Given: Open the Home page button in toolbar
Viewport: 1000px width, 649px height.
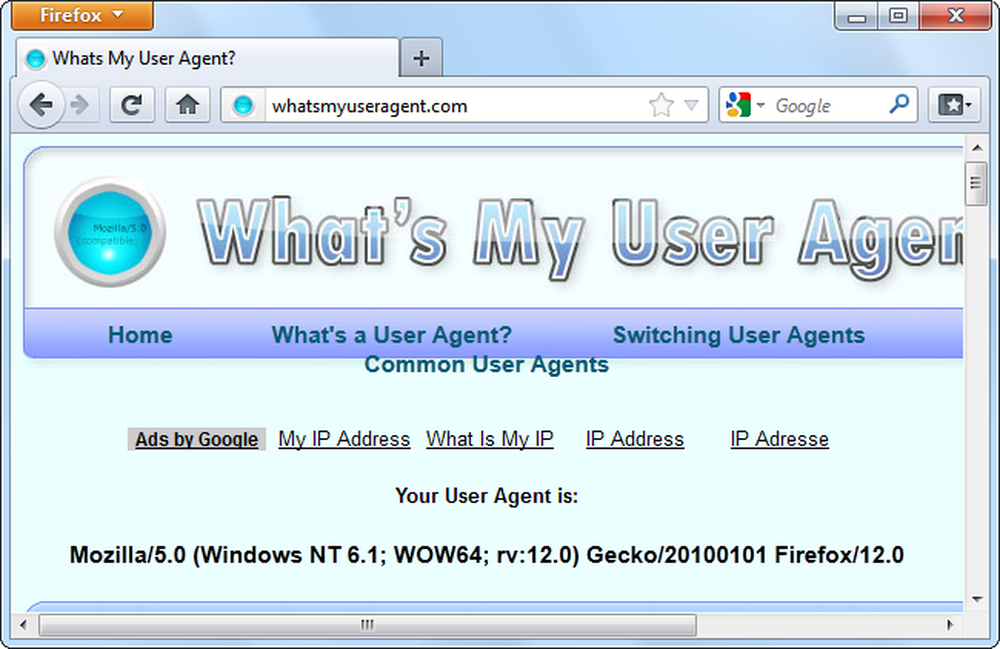Looking at the screenshot, I should (188, 105).
